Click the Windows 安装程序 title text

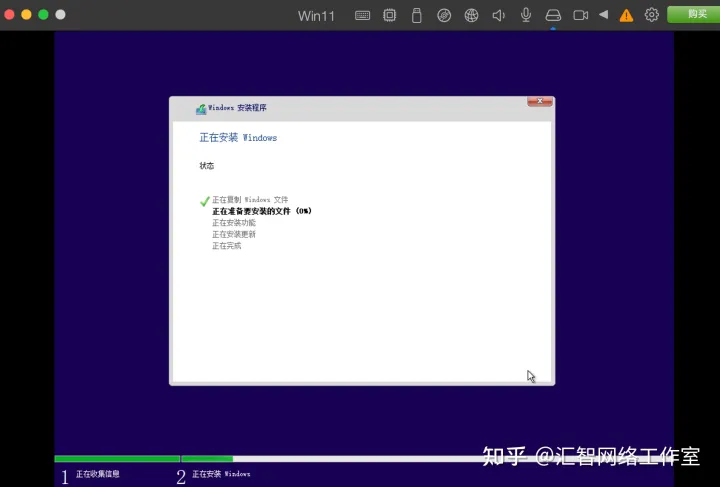237,108
